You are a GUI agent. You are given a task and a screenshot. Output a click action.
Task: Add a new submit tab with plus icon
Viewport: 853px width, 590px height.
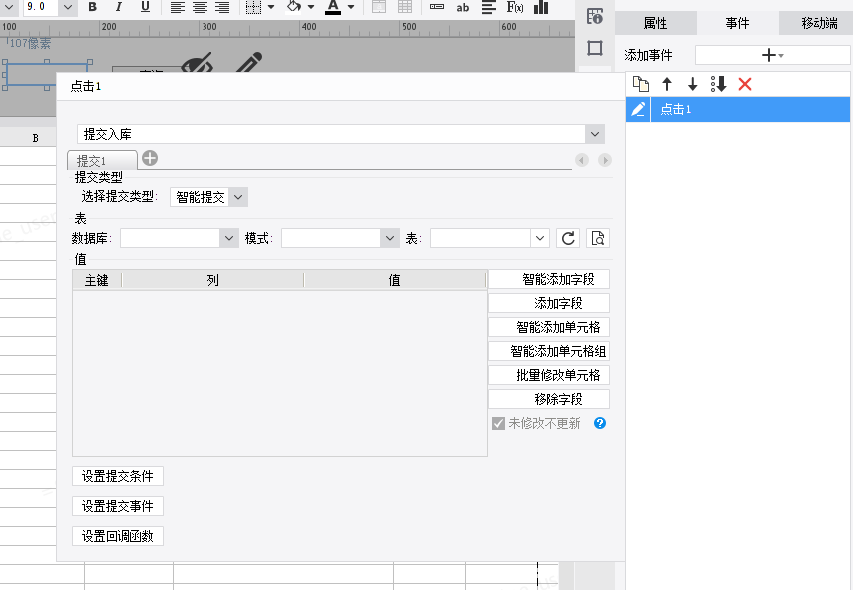[x=150, y=158]
